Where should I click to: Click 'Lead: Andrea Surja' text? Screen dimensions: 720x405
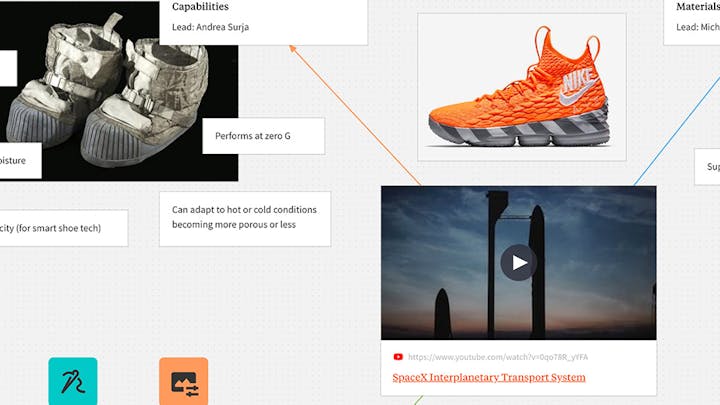pyautogui.click(x=210, y=27)
